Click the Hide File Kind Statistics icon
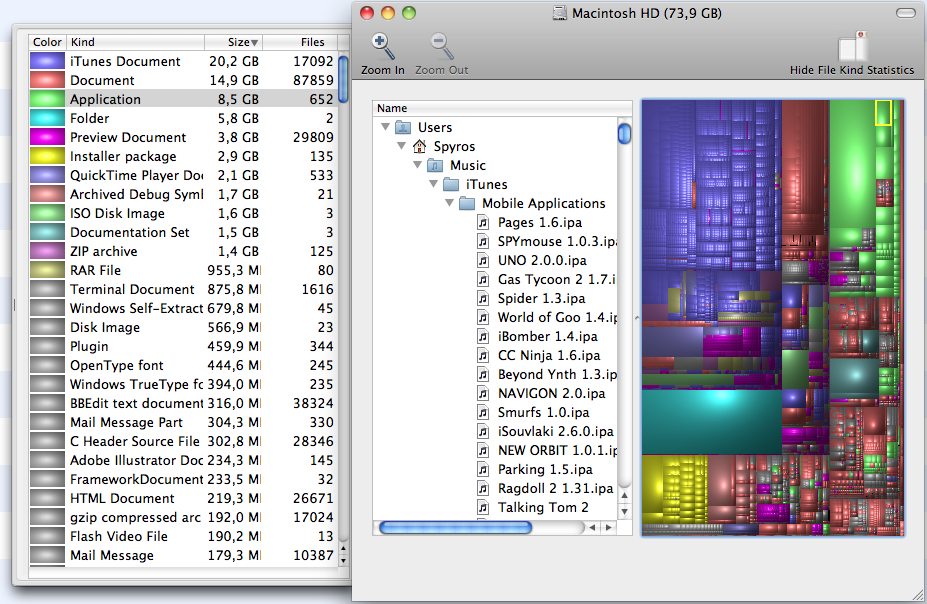The height and width of the screenshot is (604, 927). pyautogui.click(x=852, y=46)
